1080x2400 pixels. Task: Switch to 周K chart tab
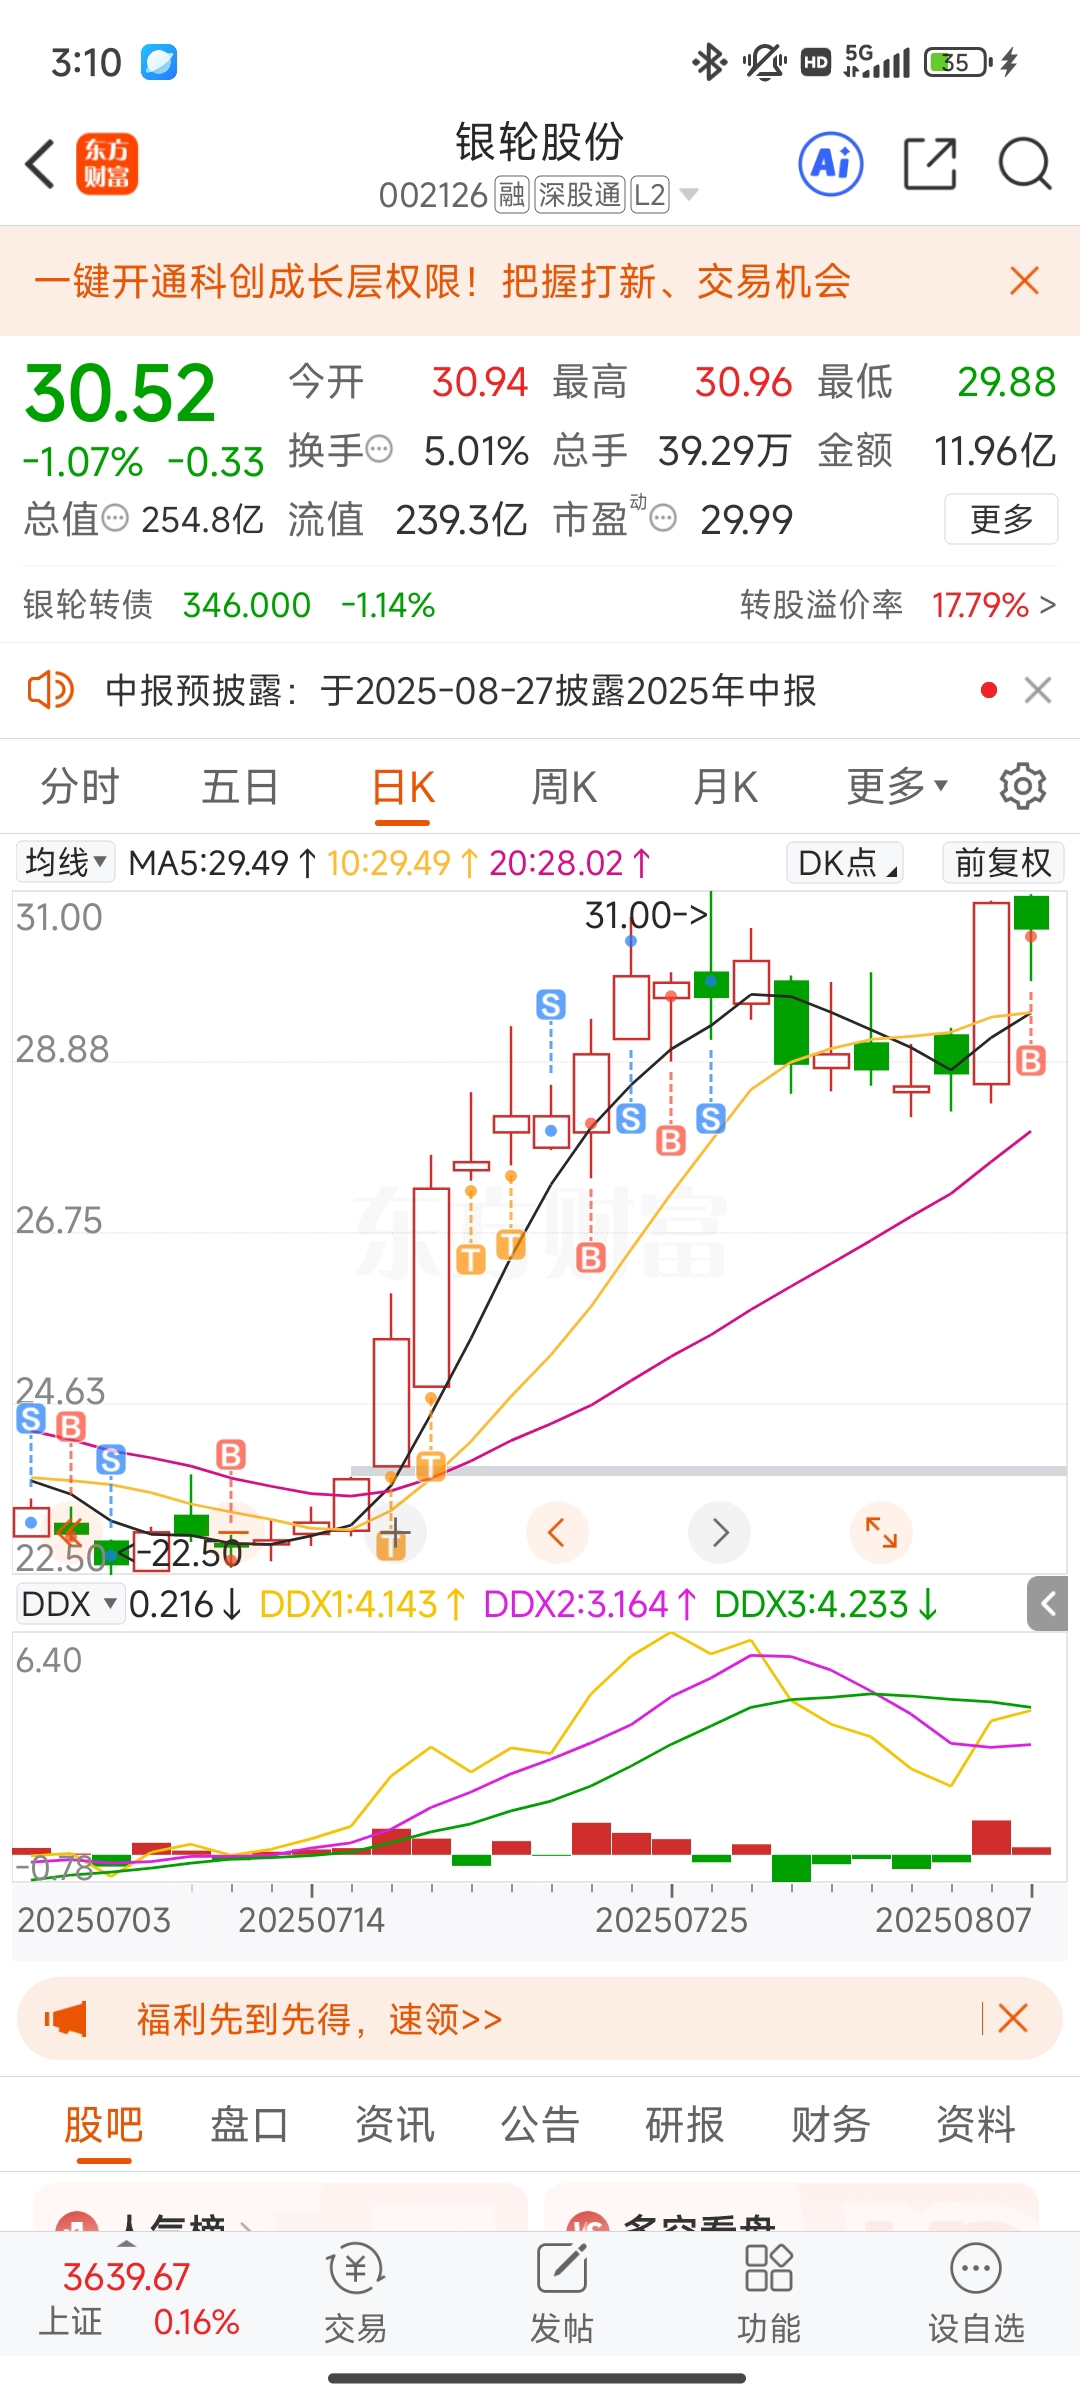(564, 787)
